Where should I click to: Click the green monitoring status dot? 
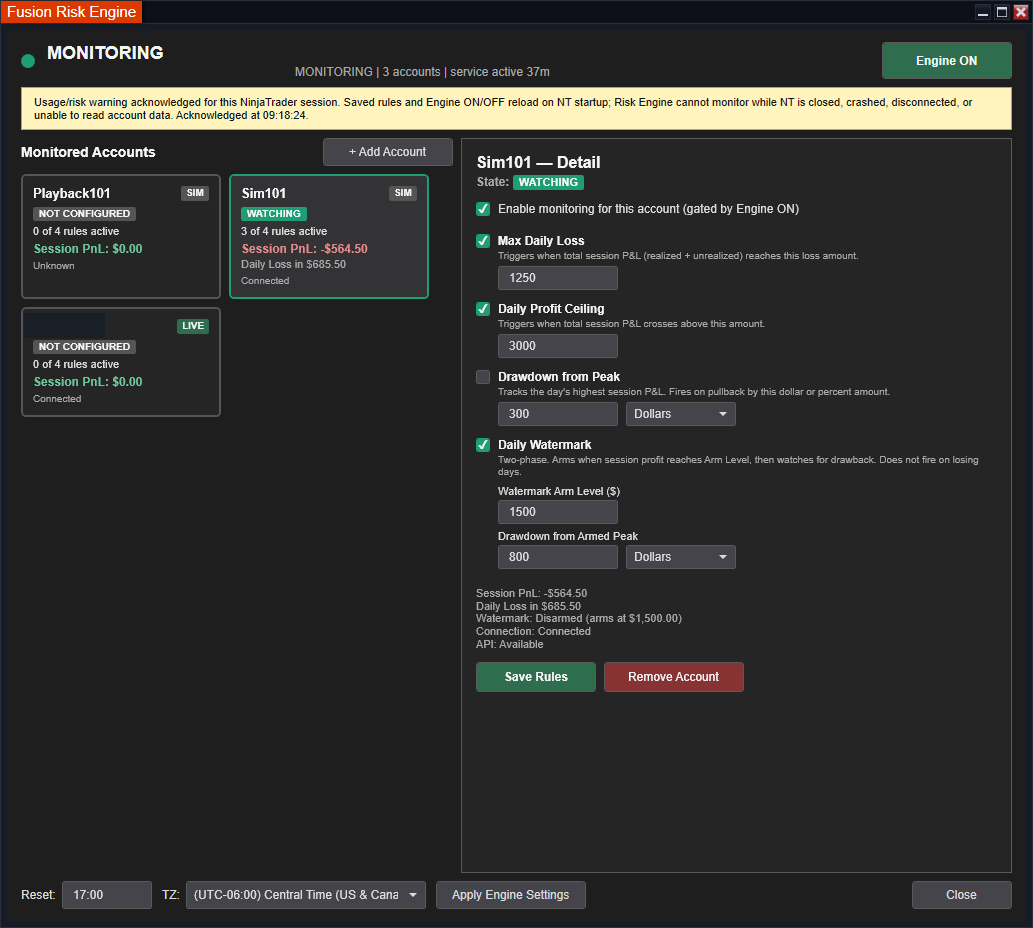(x=28, y=61)
